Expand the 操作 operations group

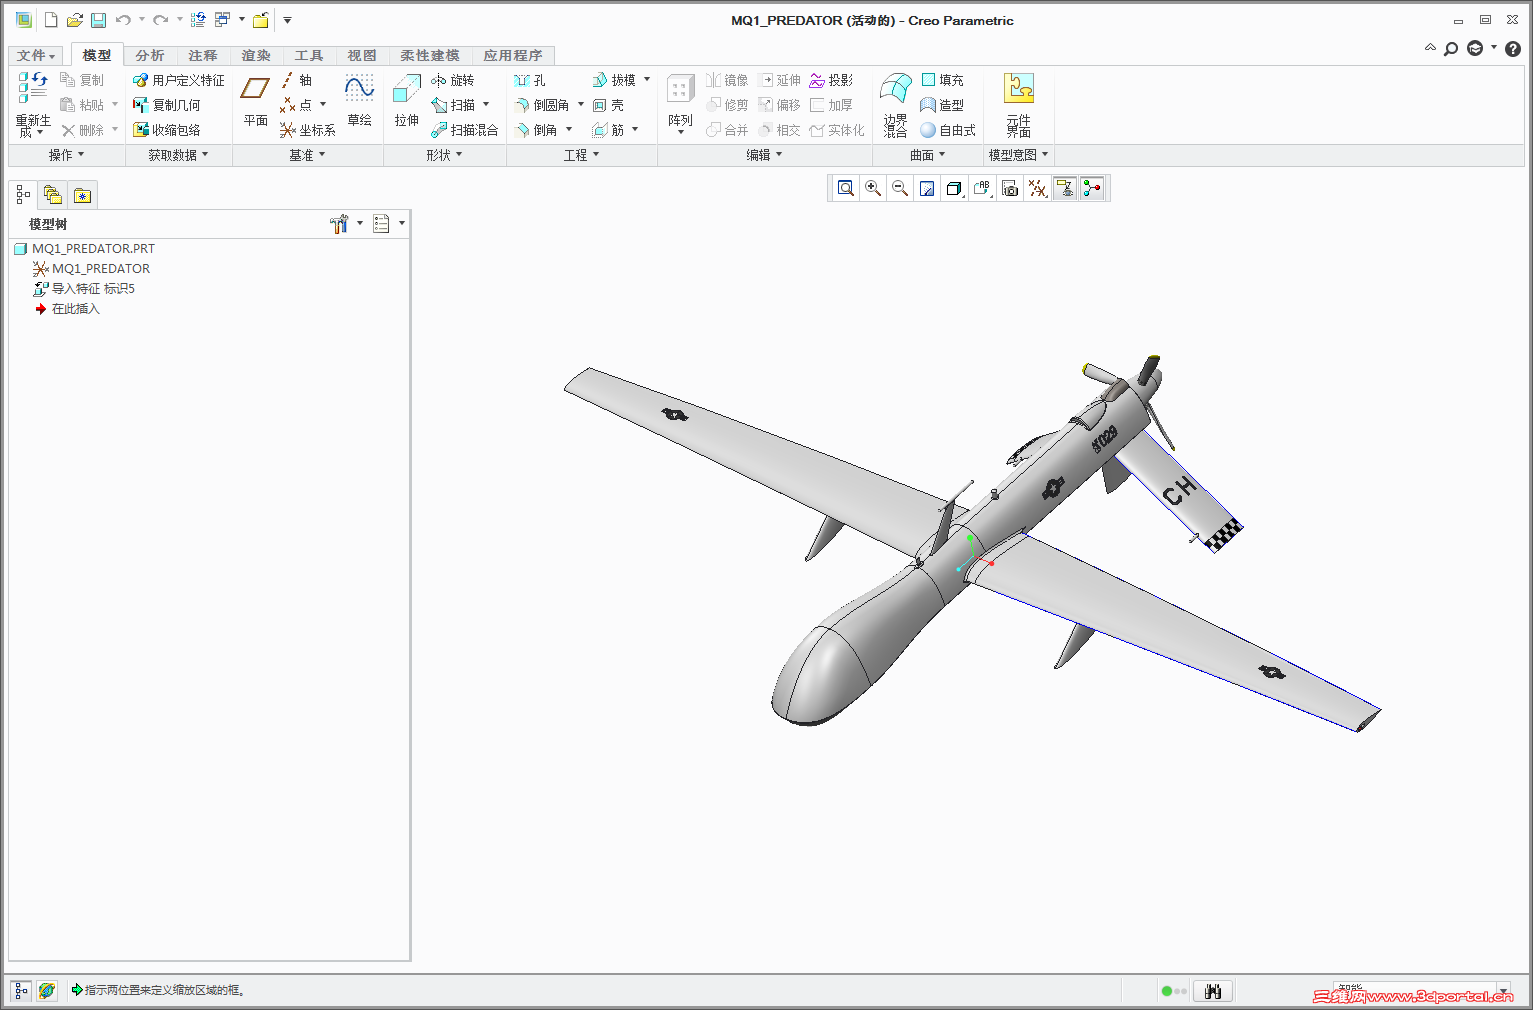pyautogui.click(x=67, y=155)
